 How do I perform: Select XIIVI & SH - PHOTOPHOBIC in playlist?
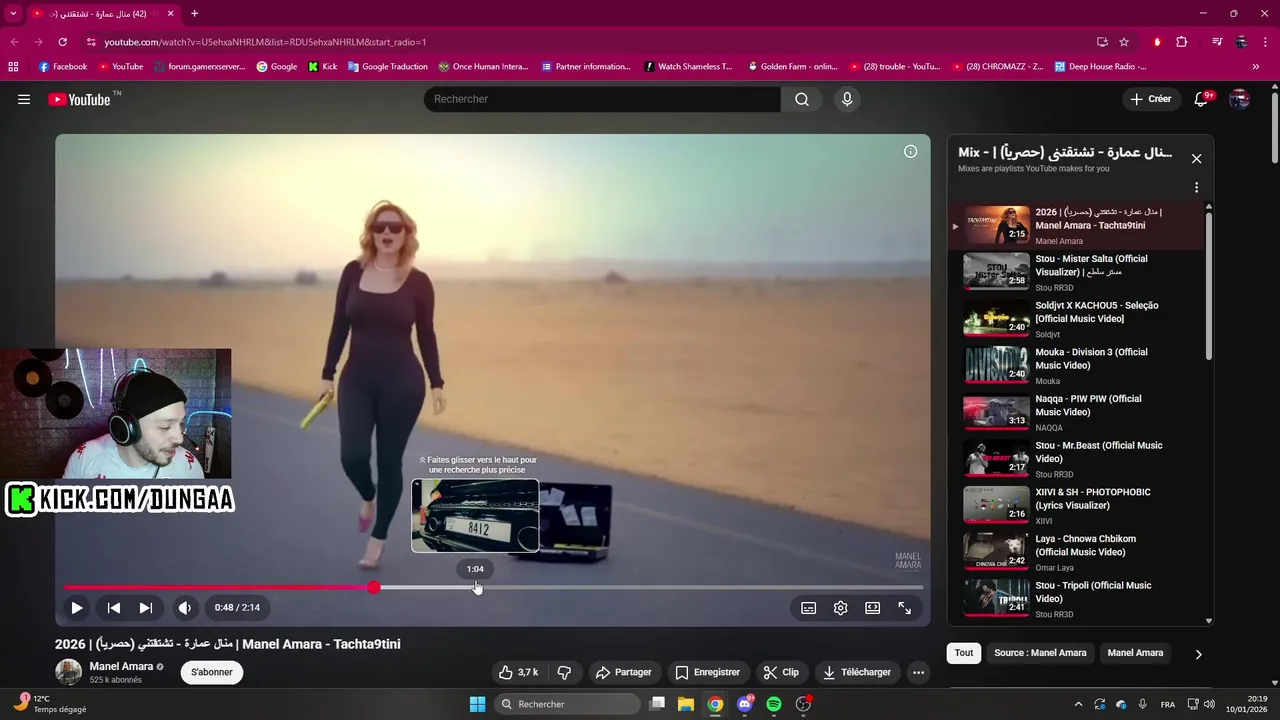click(x=1077, y=506)
